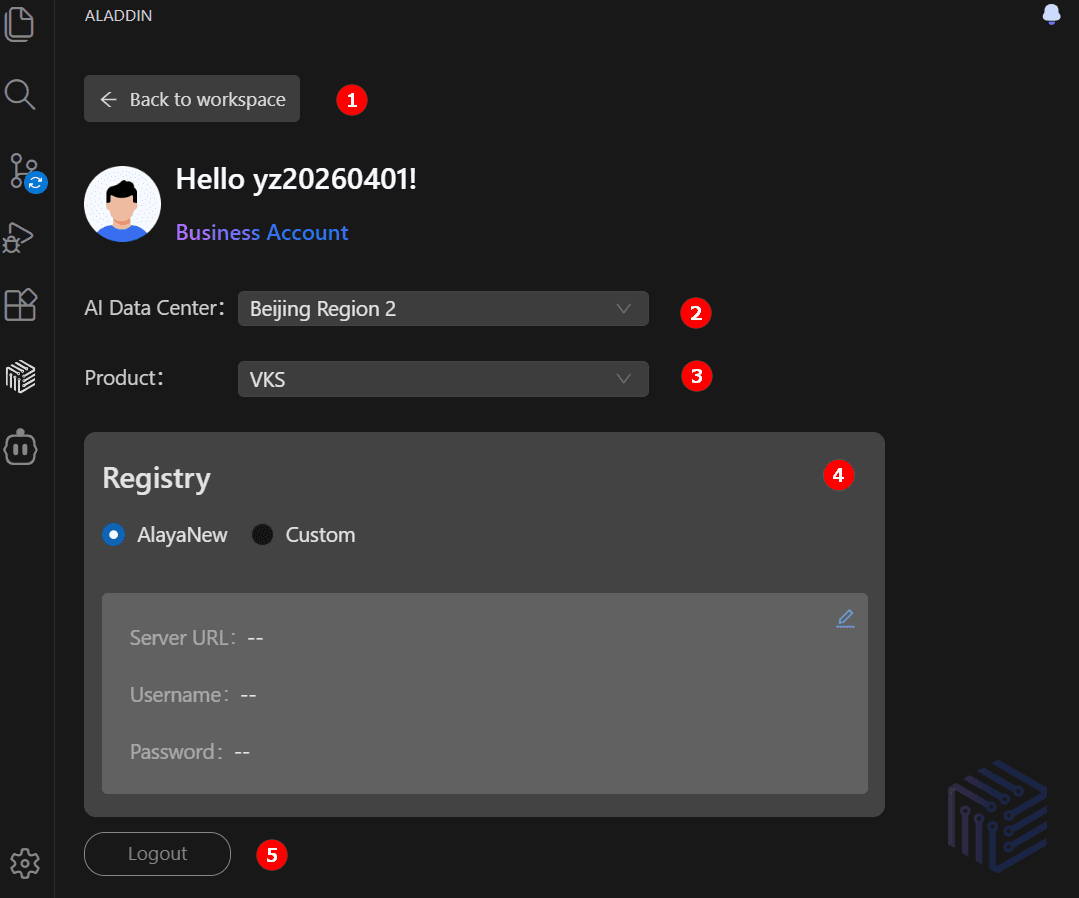Click the notification bell icon
This screenshot has height=898, width=1079.
tap(1051, 14)
